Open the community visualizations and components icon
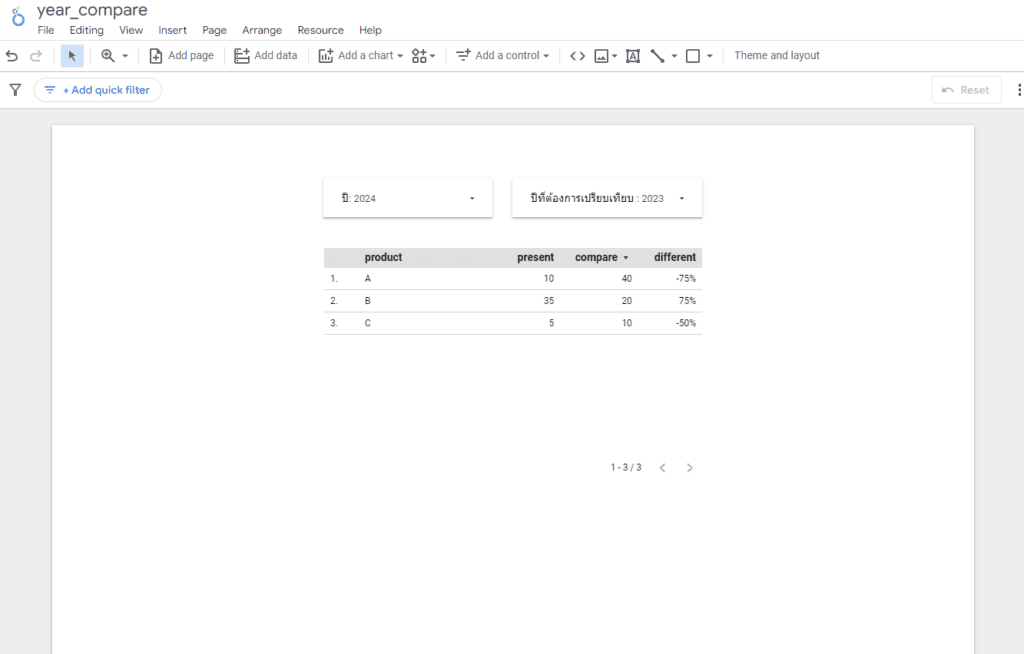1024x654 pixels. (420, 56)
